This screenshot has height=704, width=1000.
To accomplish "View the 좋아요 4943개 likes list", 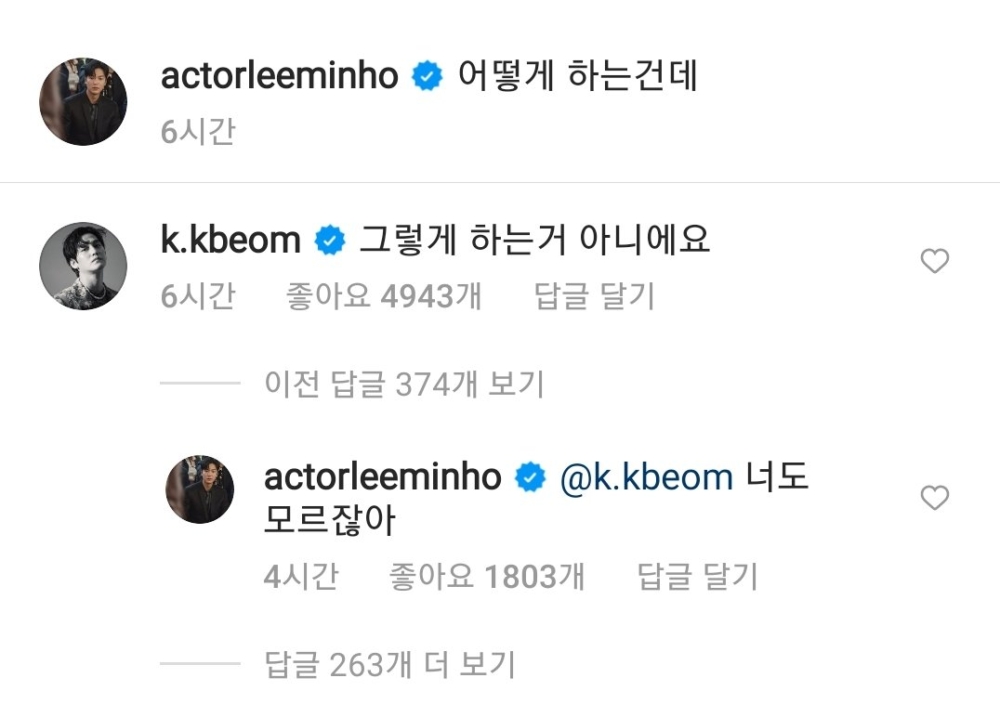I will pyautogui.click(x=384, y=297).
